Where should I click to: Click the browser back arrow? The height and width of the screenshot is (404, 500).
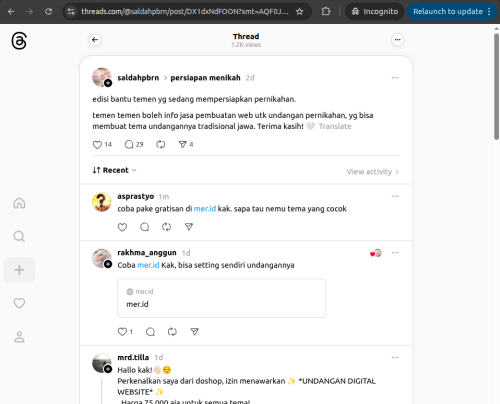coord(11,12)
